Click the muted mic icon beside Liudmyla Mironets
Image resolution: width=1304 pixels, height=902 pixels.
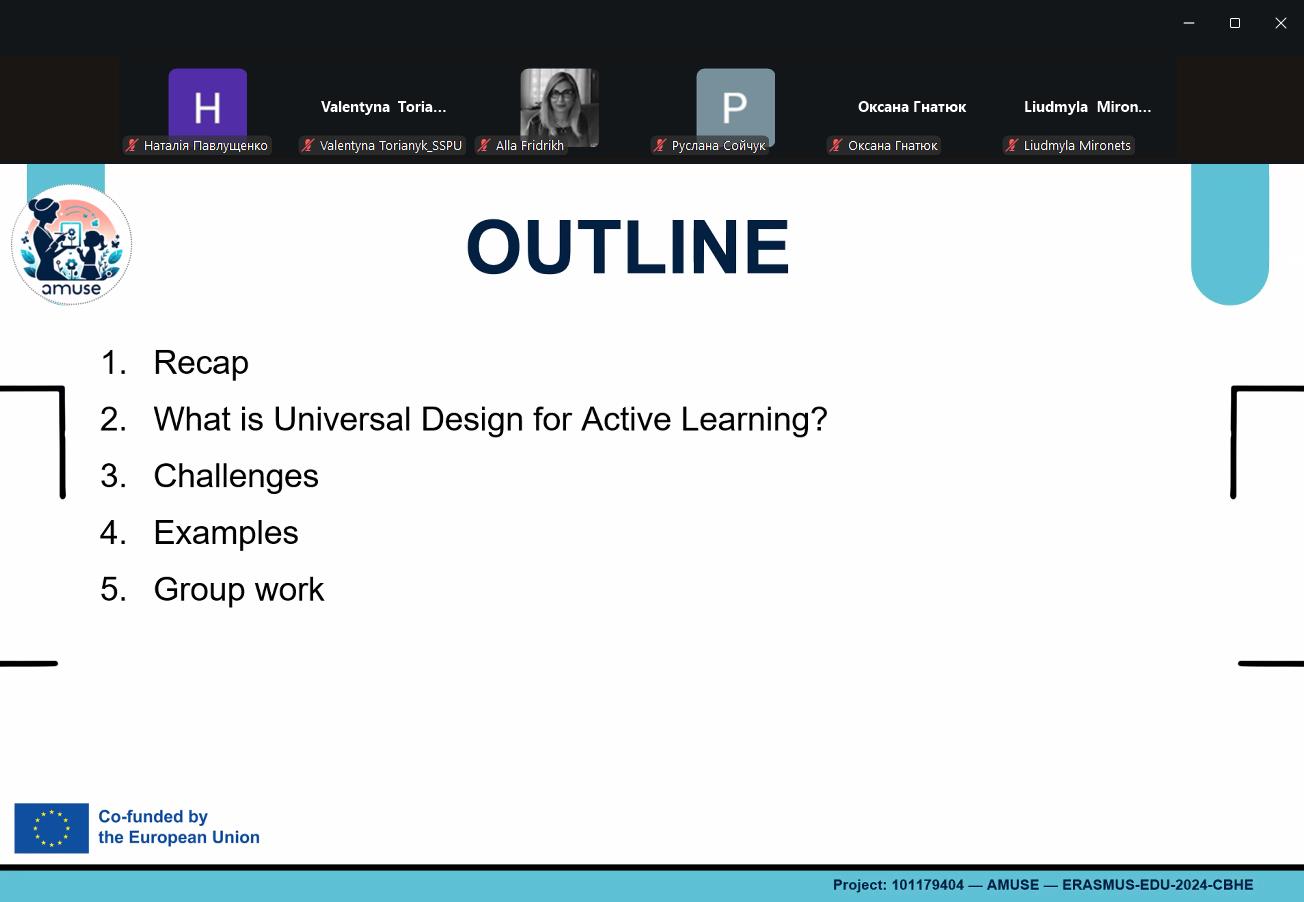pyautogui.click(x=1012, y=146)
